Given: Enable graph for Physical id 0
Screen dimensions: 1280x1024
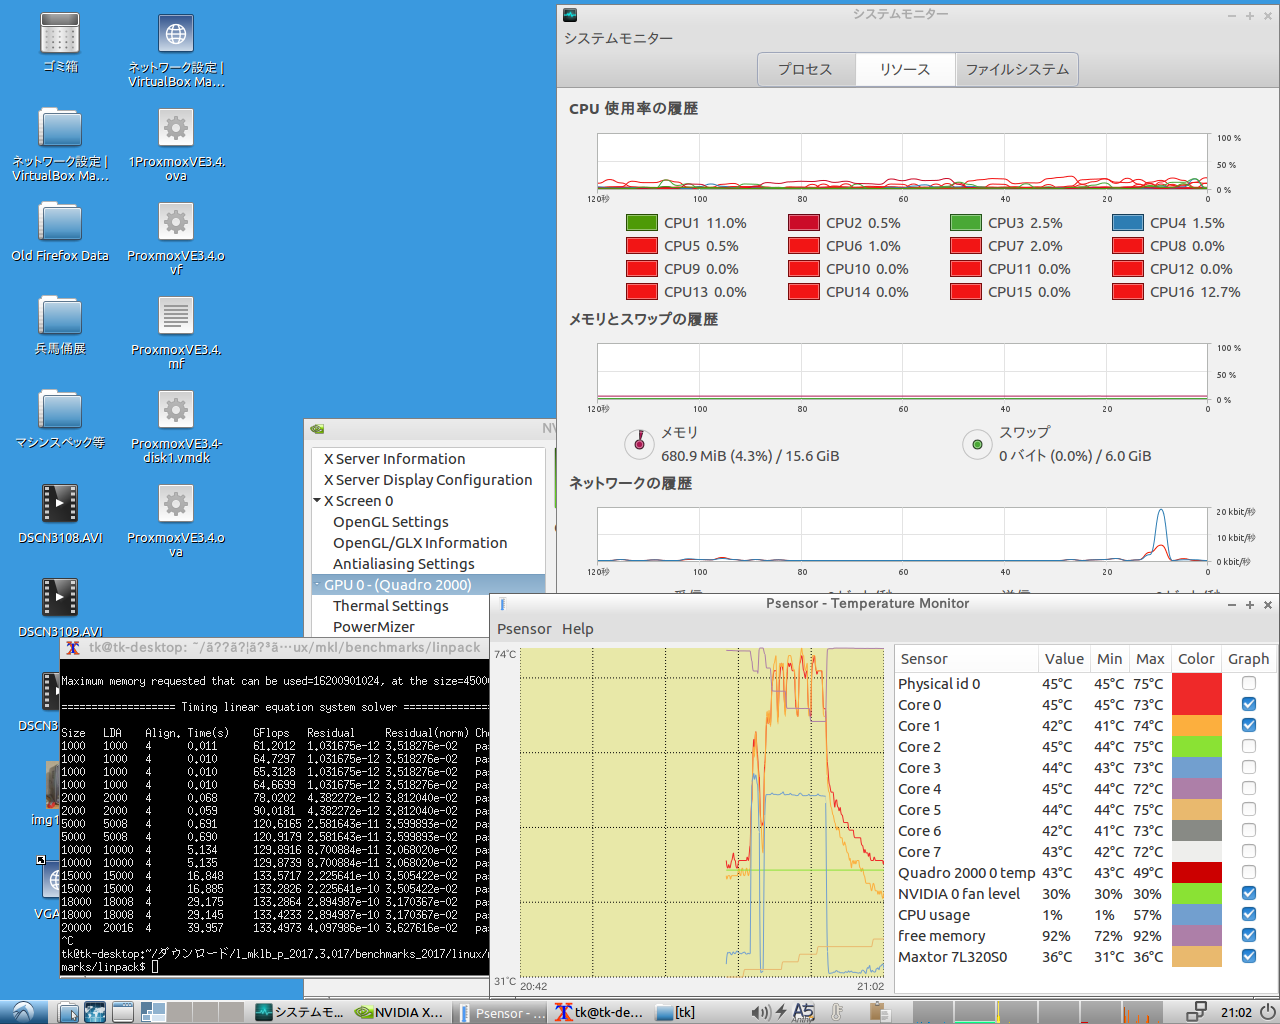Looking at the screenshot, I should click(1248, 684).
